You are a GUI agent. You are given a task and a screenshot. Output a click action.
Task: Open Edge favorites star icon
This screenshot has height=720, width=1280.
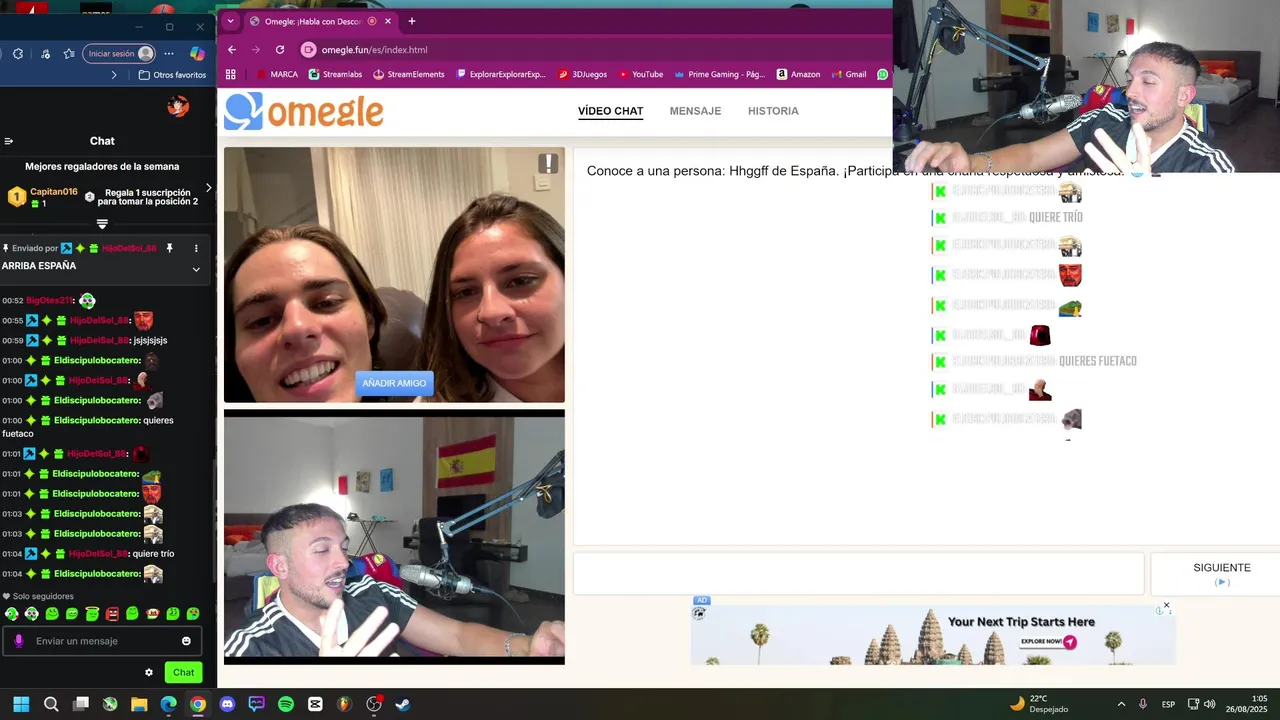[x=69, y=54]
